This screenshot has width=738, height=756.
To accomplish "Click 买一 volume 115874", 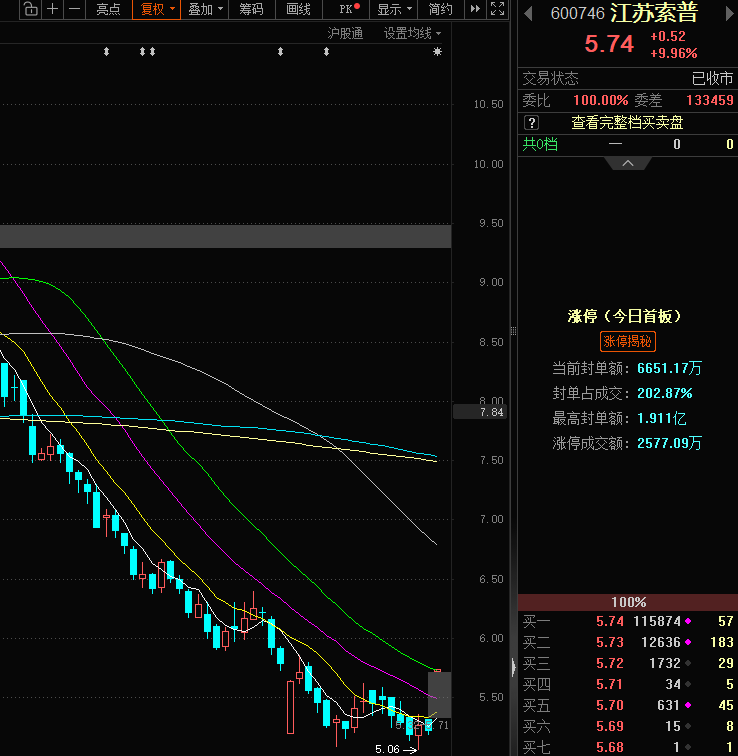I will [657, 621].
